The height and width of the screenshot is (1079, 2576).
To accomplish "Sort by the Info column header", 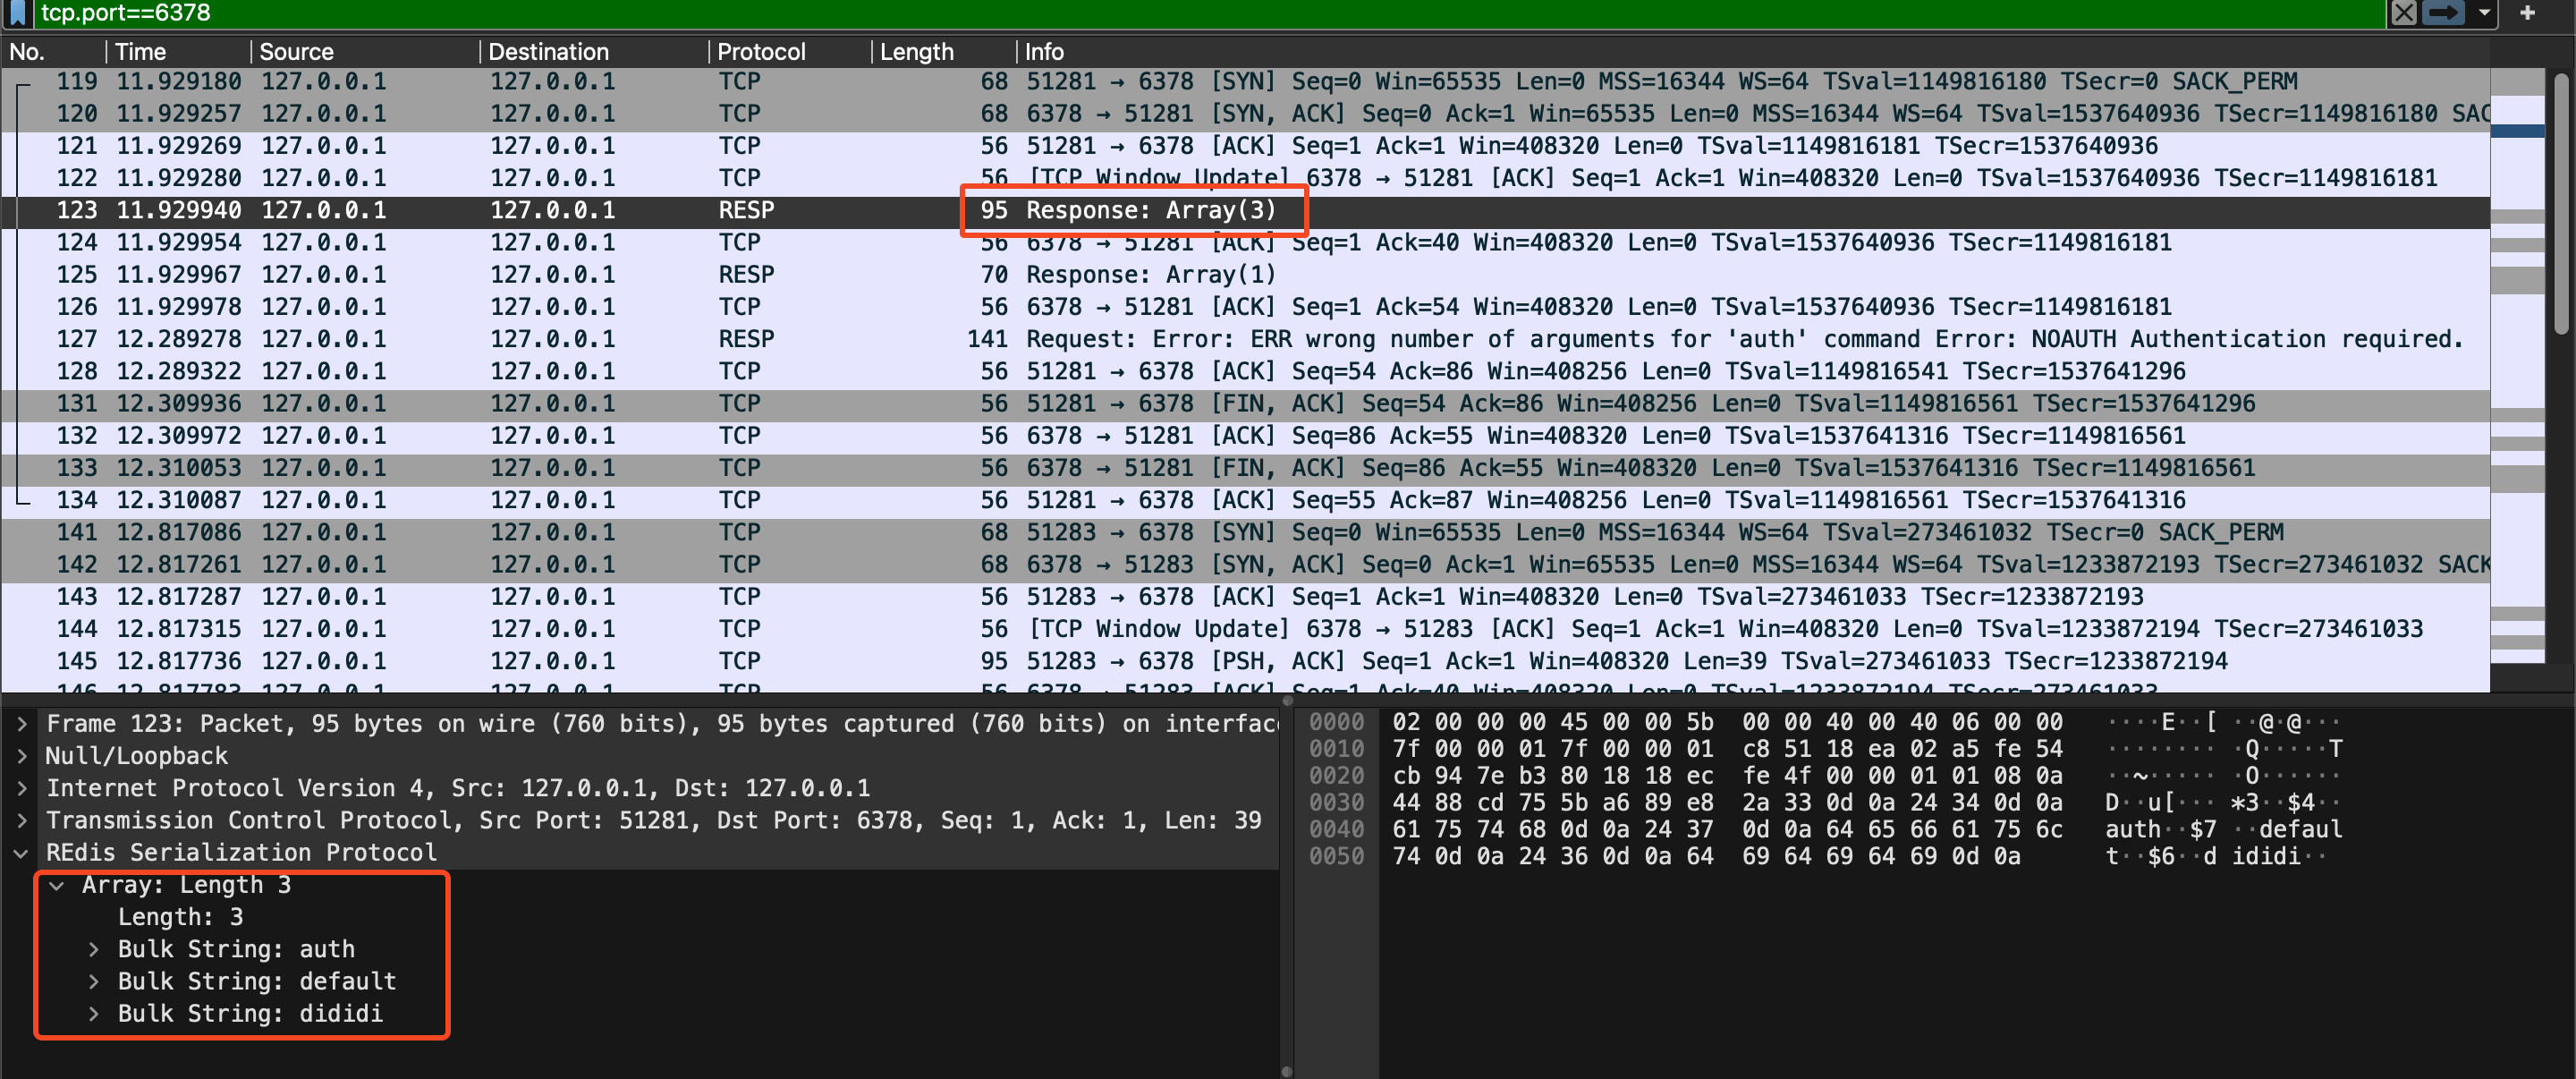I will point(1044,52).
